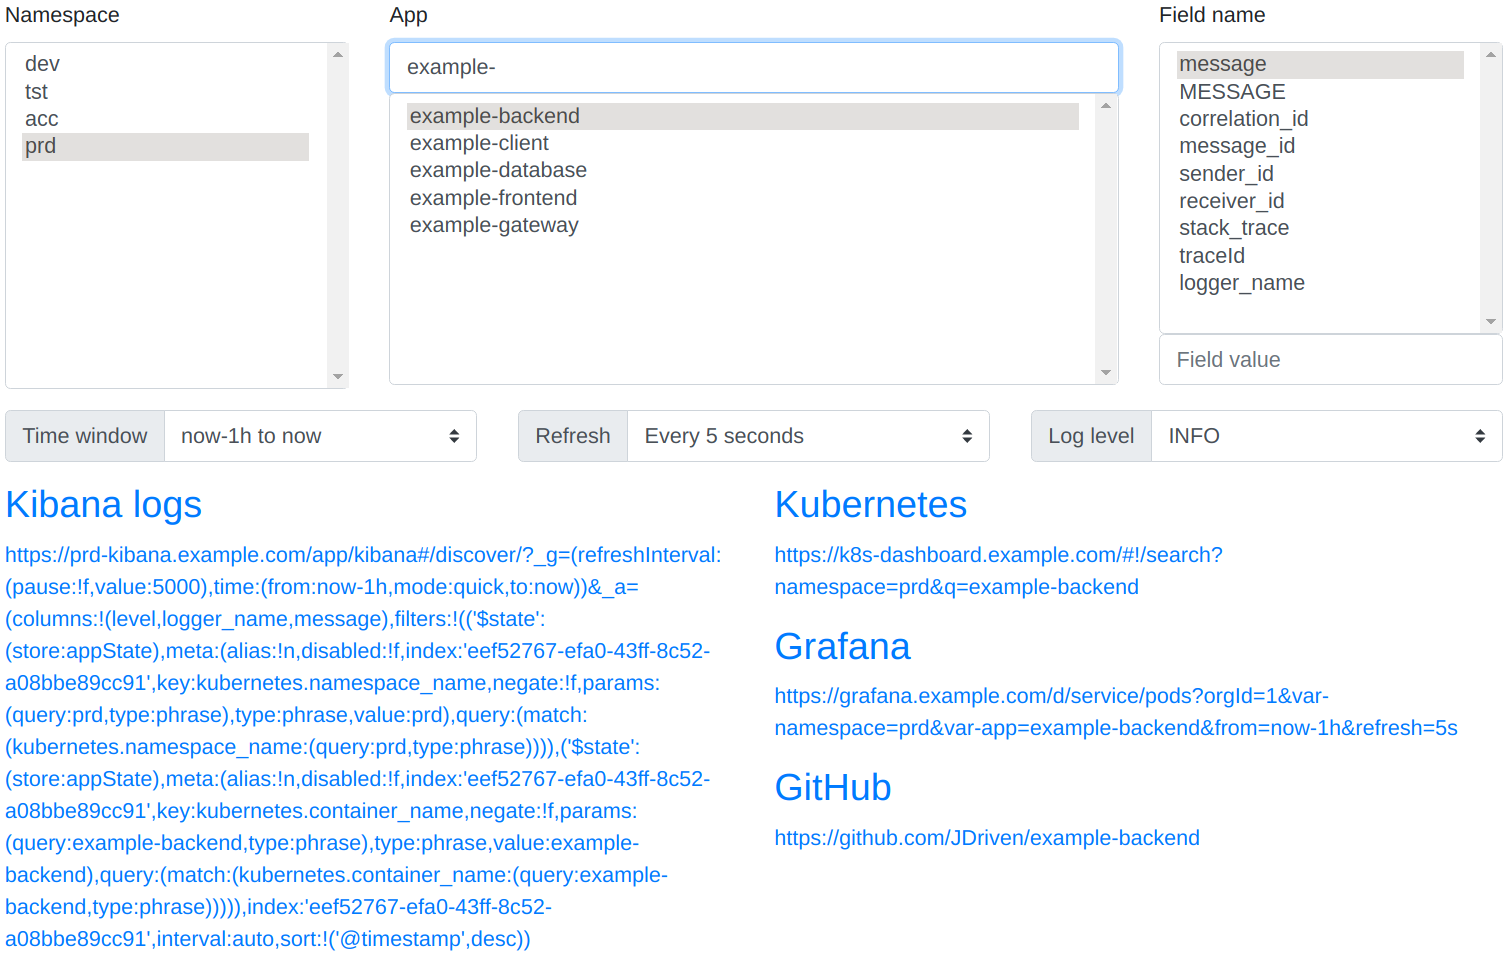Click the App filter text input
This screenshot has height=954, width=1508.
tap(754, 67)
